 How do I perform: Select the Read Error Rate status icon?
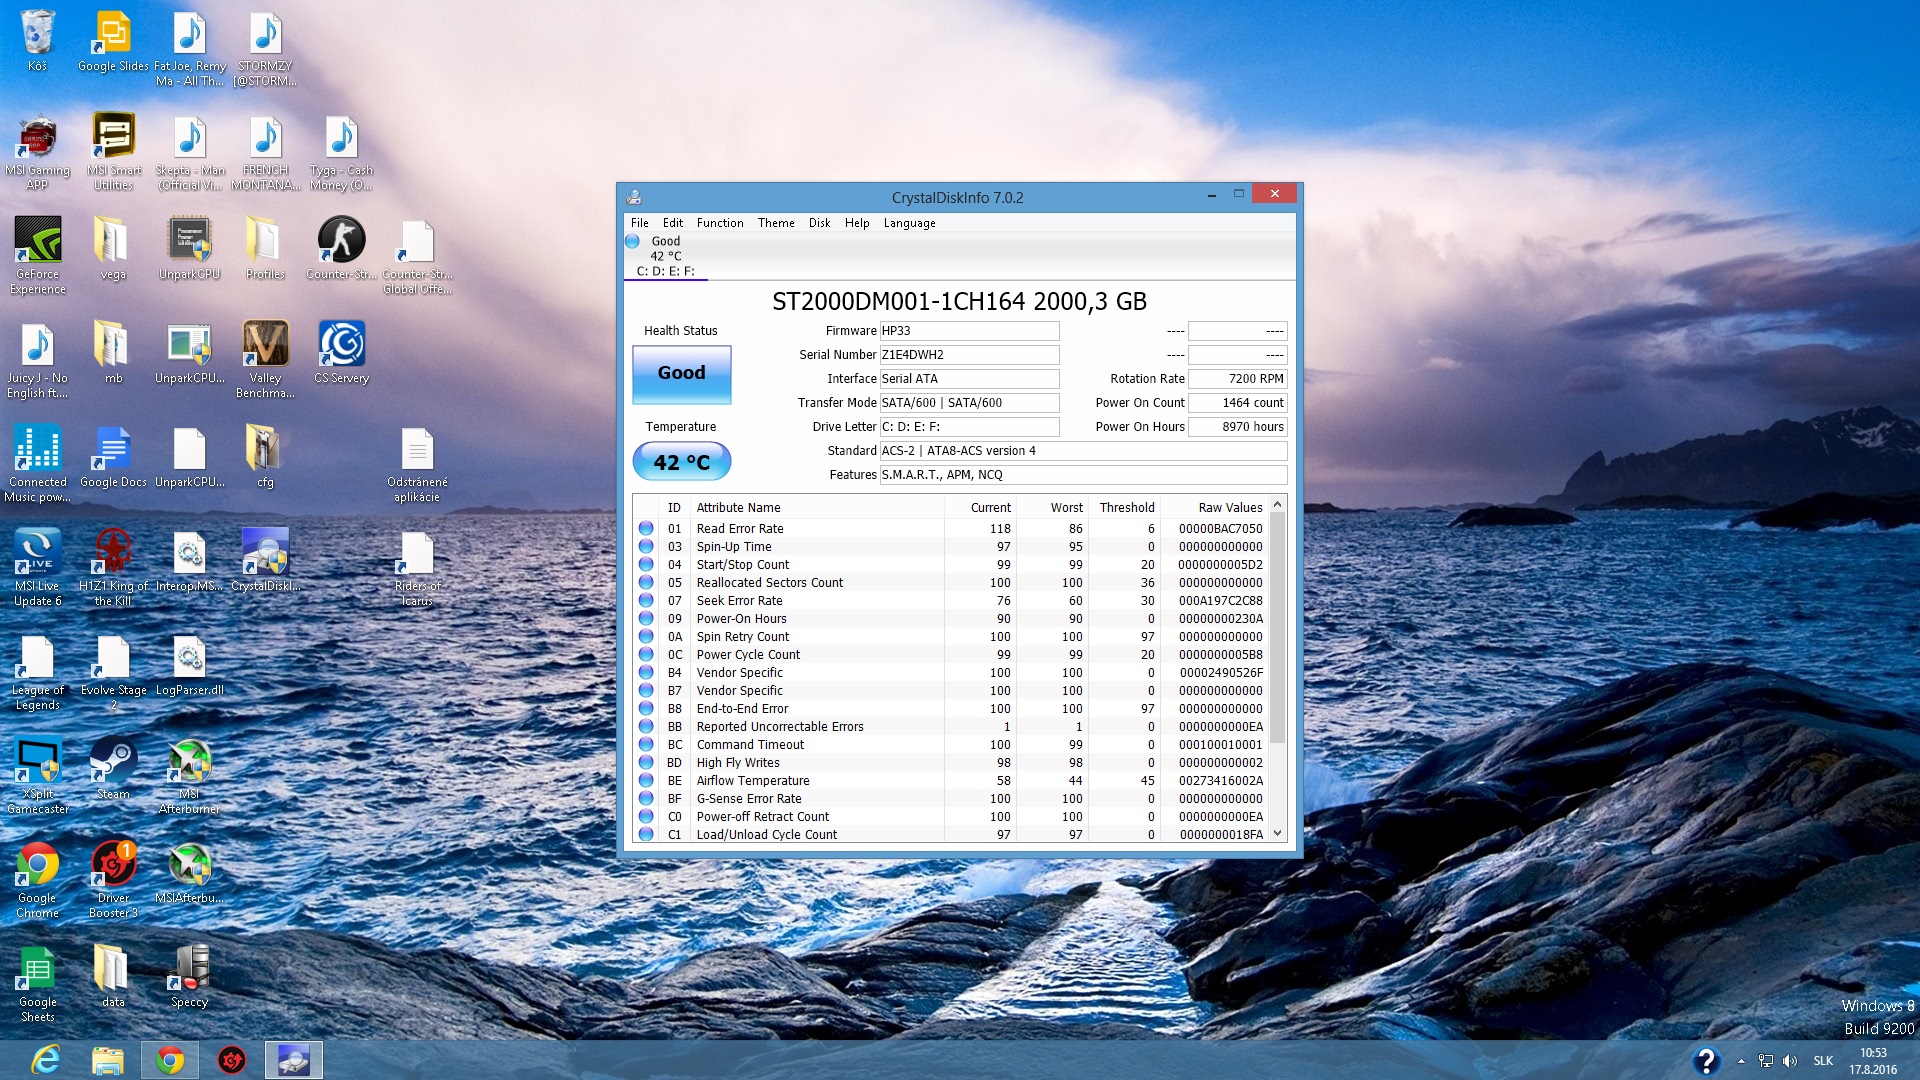[646, 529]
